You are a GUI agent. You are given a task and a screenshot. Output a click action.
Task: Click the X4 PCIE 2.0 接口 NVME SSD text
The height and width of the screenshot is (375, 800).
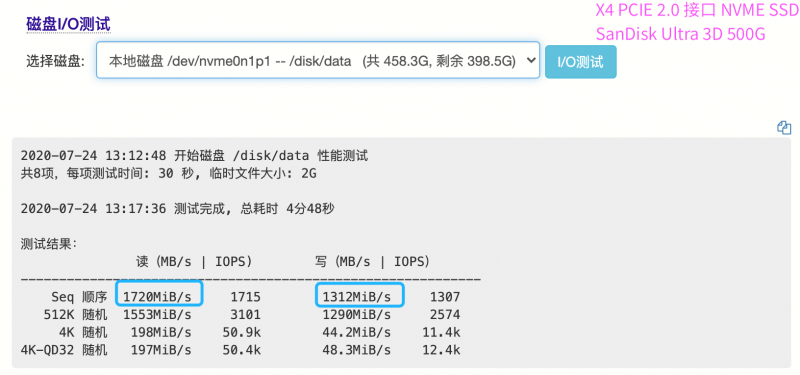point(697,10)
